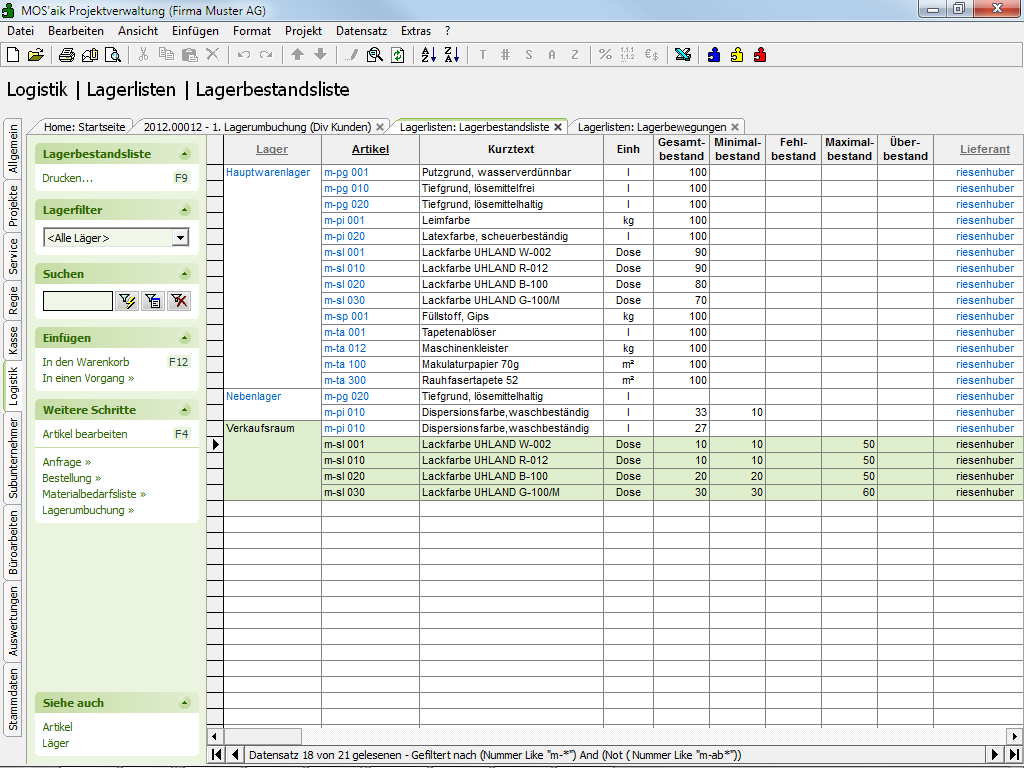Click the open folder toolbar icon
Viewport: 1024px width, 768px height.
tap(36, 55)
